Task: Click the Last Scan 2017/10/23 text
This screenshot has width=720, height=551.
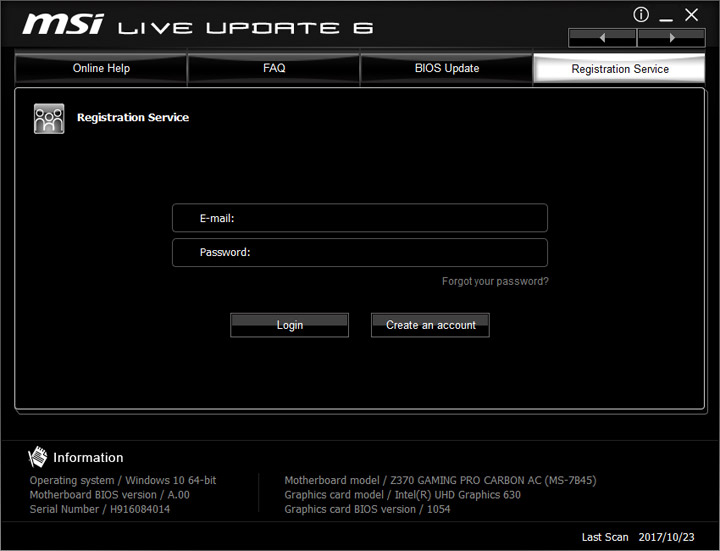Action: pyautogui.click(x=638, y=537)
